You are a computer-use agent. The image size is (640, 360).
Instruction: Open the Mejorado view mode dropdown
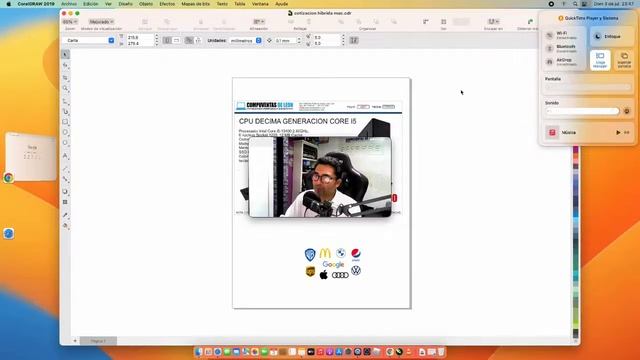[101, 22]
